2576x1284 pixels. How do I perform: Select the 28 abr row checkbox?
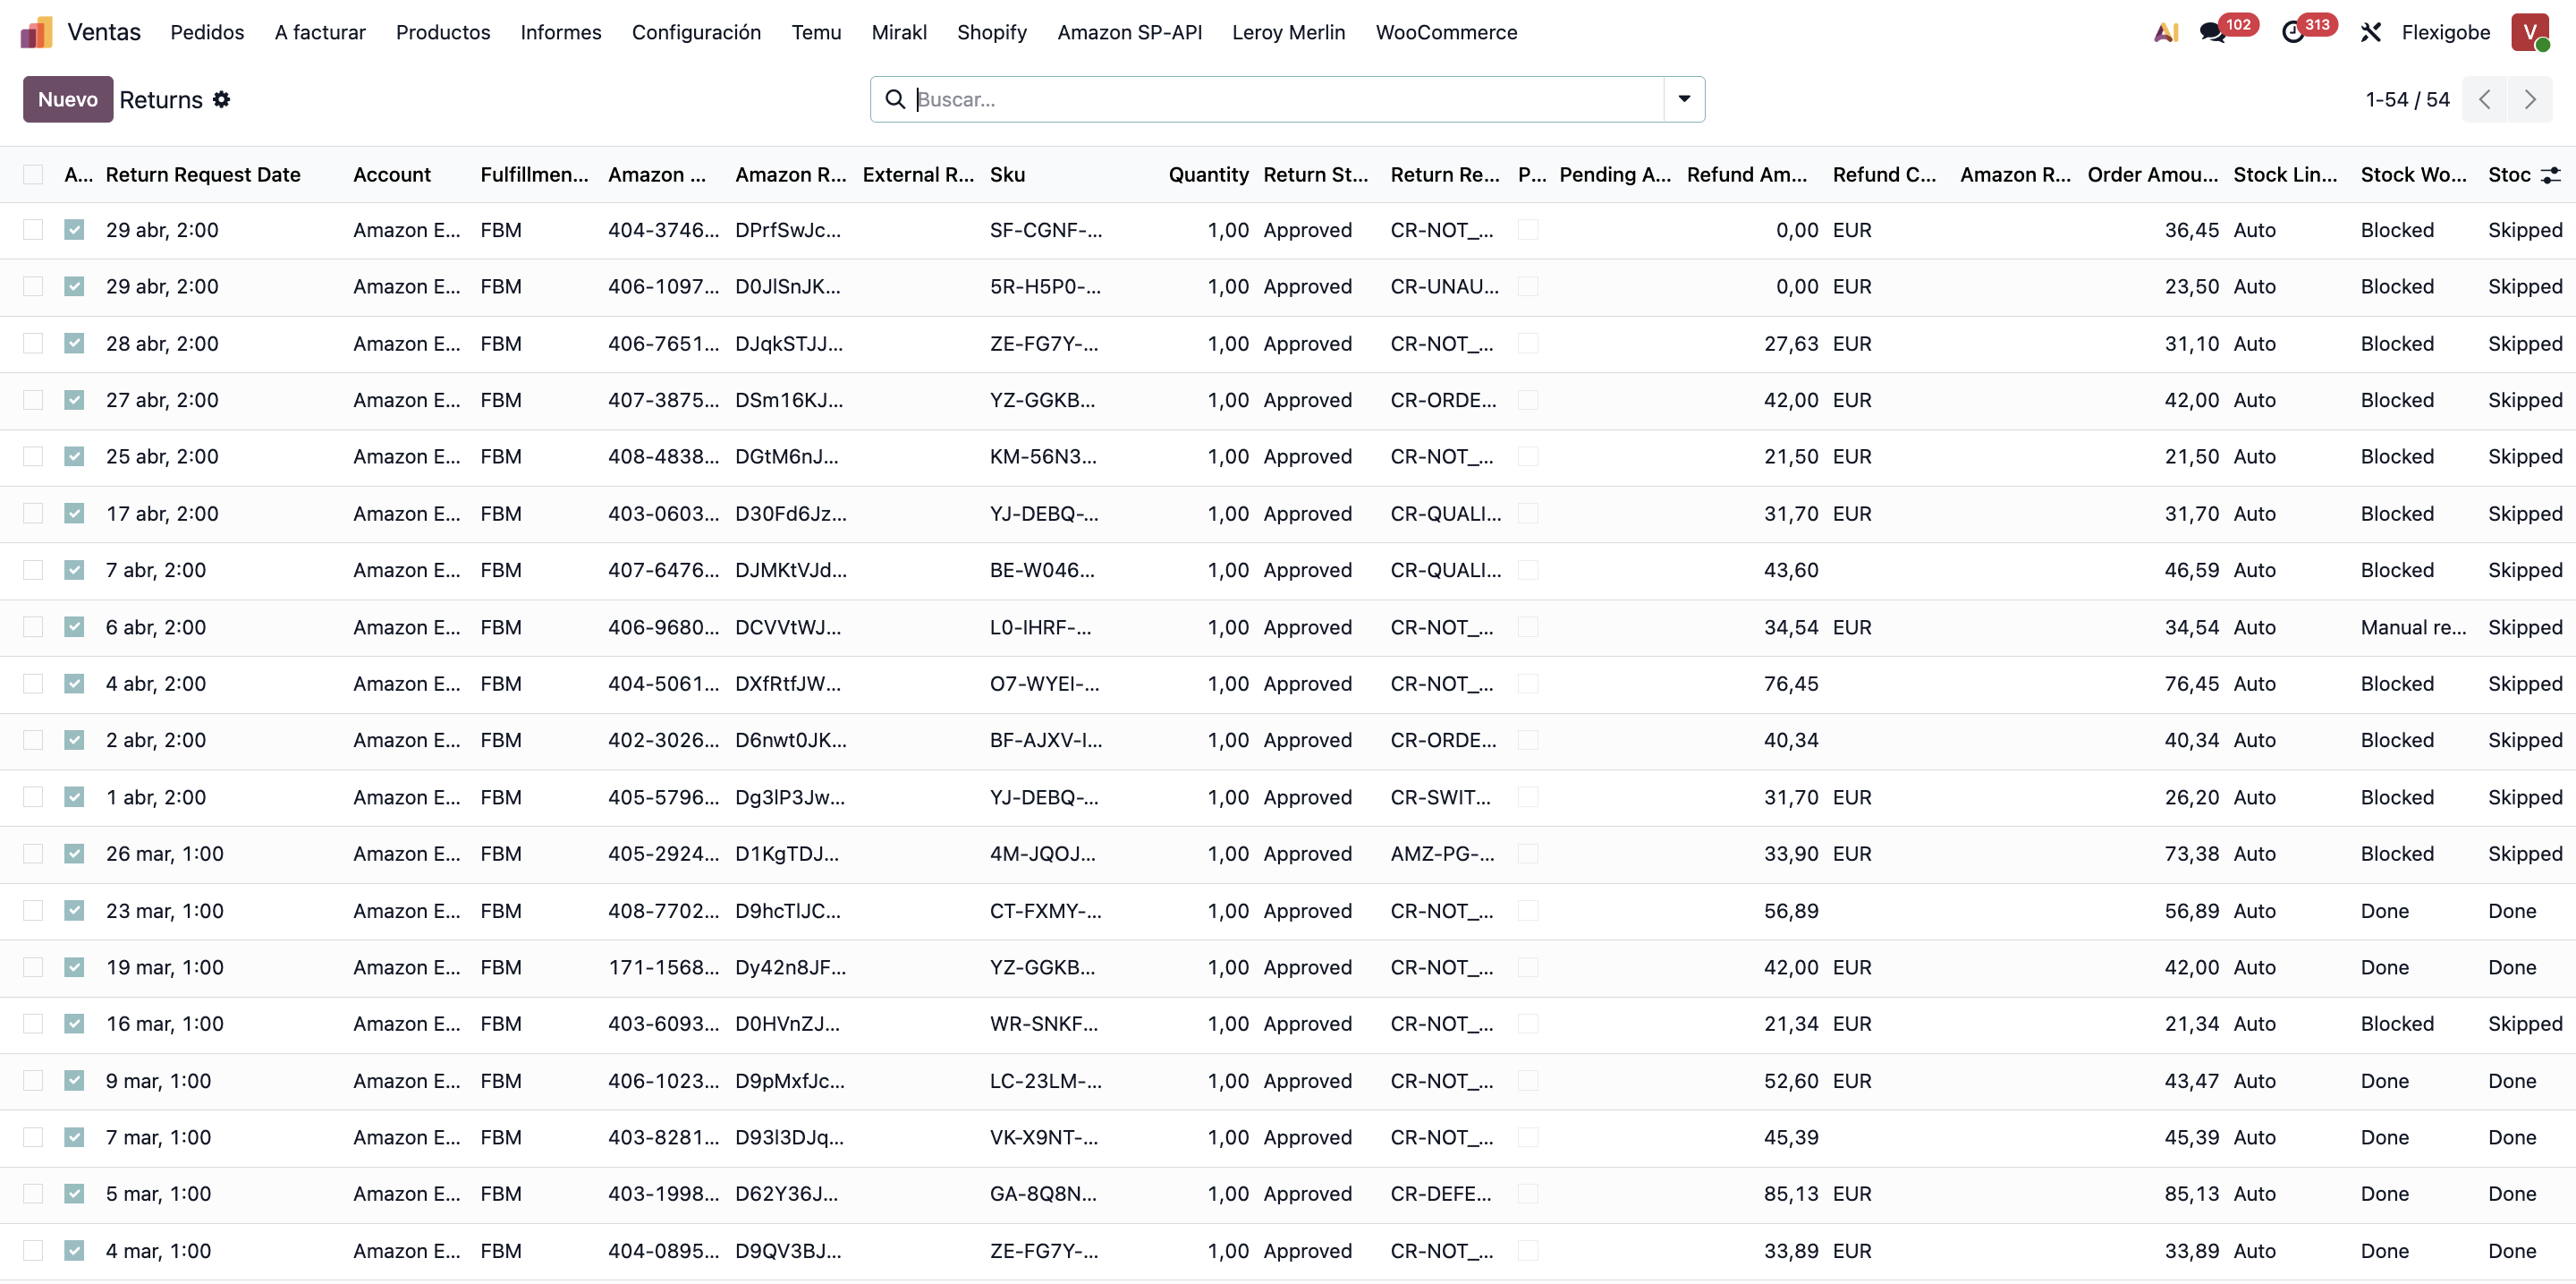33,343
